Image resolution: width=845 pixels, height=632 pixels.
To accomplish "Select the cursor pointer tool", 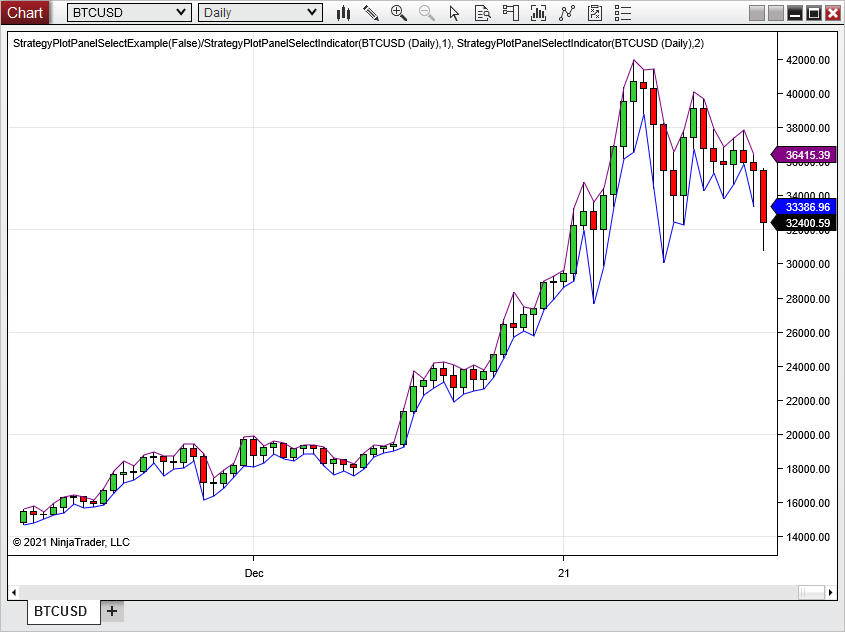I will (454, 13).
